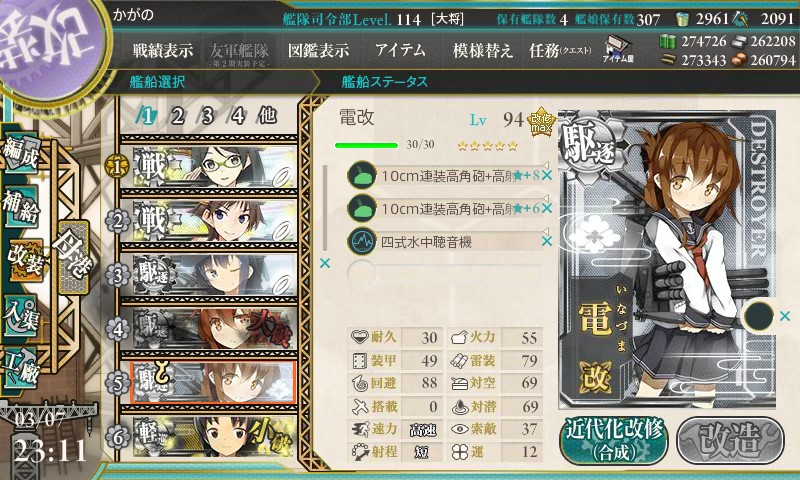Open the 四式水中聴音機 equipment slot
The height and width of the screenshot is (480, 800).
pos(444,241)
